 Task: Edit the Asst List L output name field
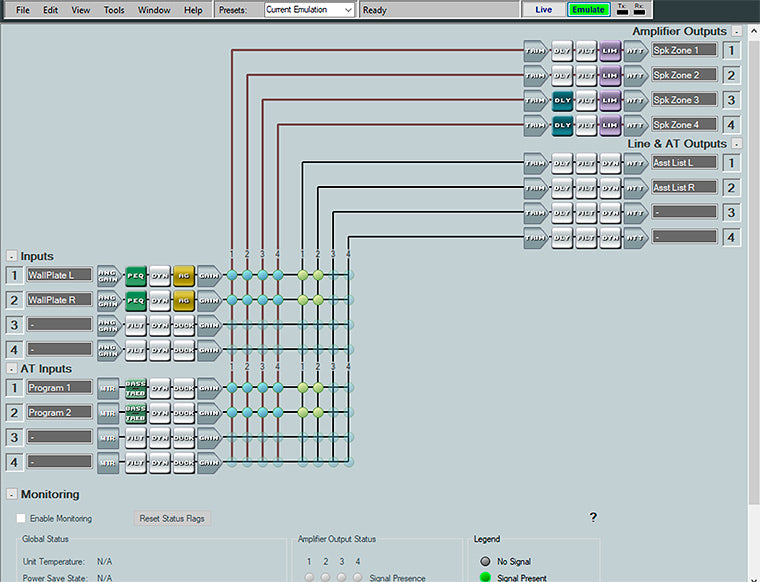click(x=684, y=162)
